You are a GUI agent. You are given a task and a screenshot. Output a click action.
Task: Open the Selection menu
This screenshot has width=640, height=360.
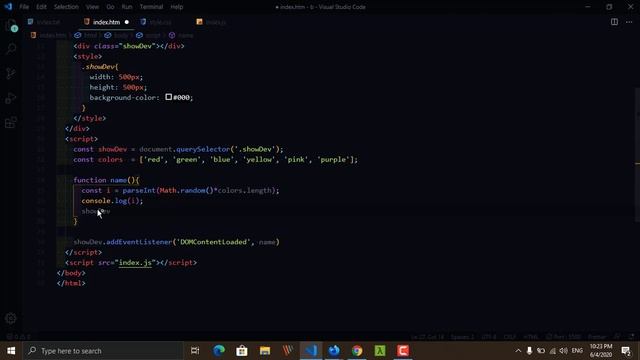click(x=66, y=7)
